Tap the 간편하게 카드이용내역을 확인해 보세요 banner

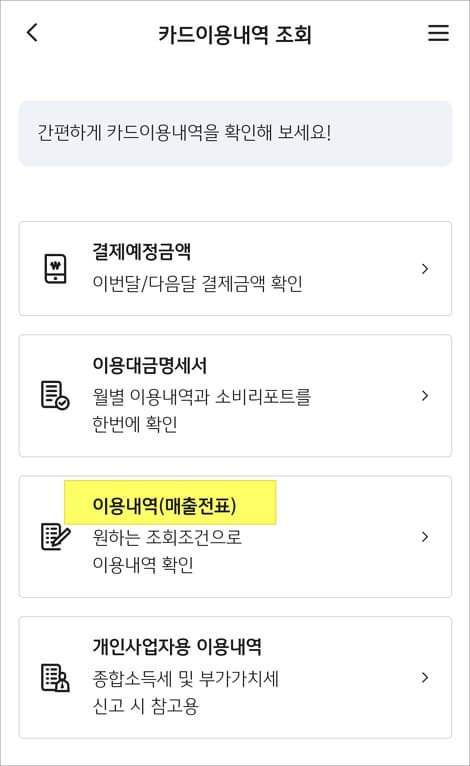pyautogui.click(x=235, y=133)
